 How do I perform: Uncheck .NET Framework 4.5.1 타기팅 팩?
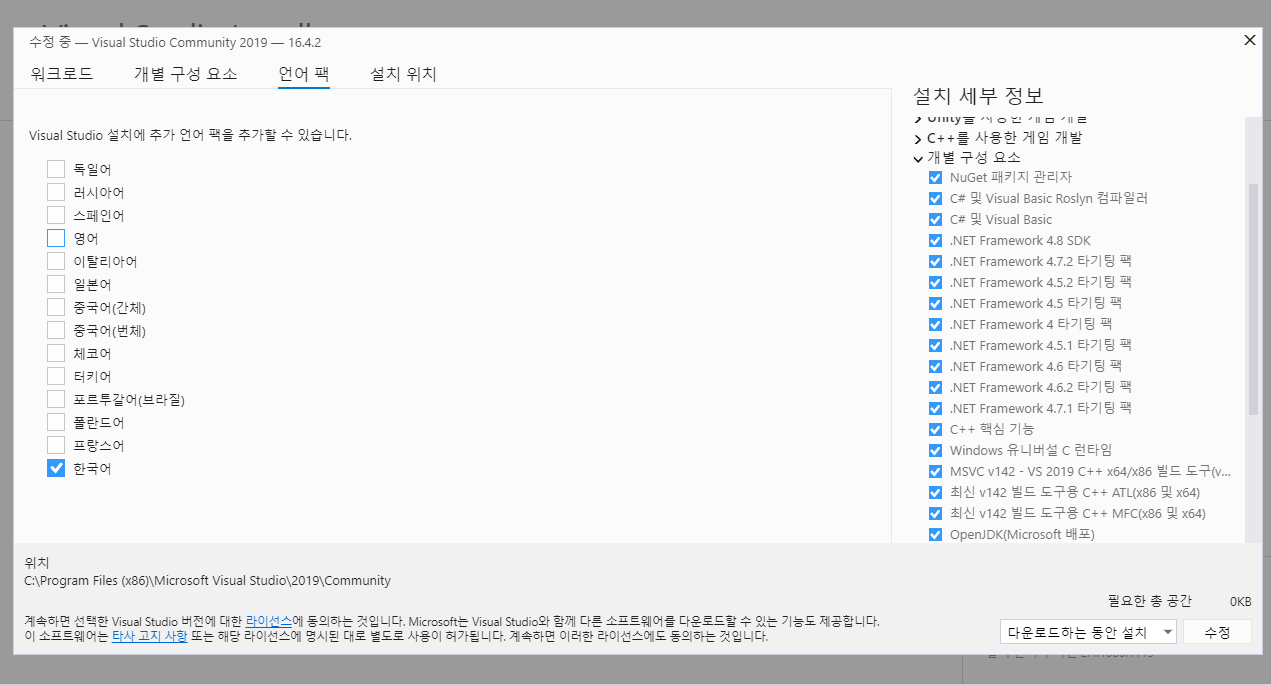click(936, 345)
